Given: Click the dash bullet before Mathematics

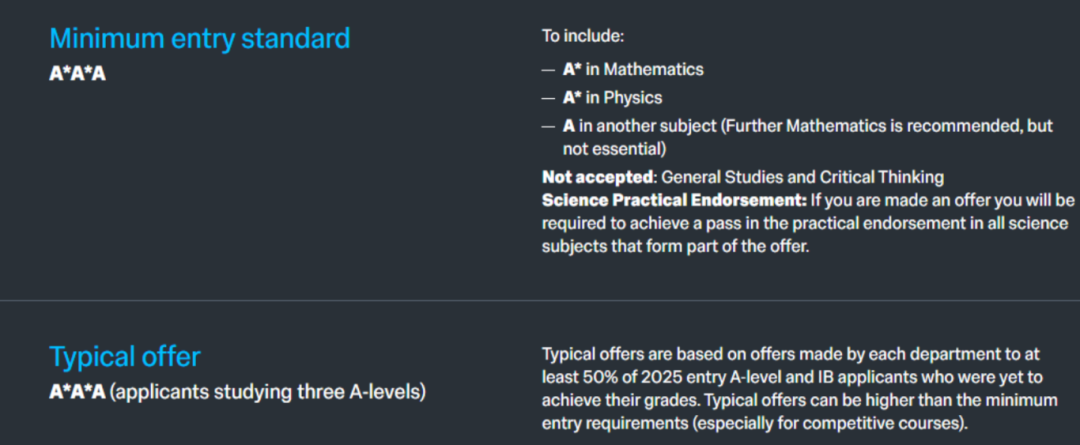Looking at the screenshot, I should (x=548, y=71).
